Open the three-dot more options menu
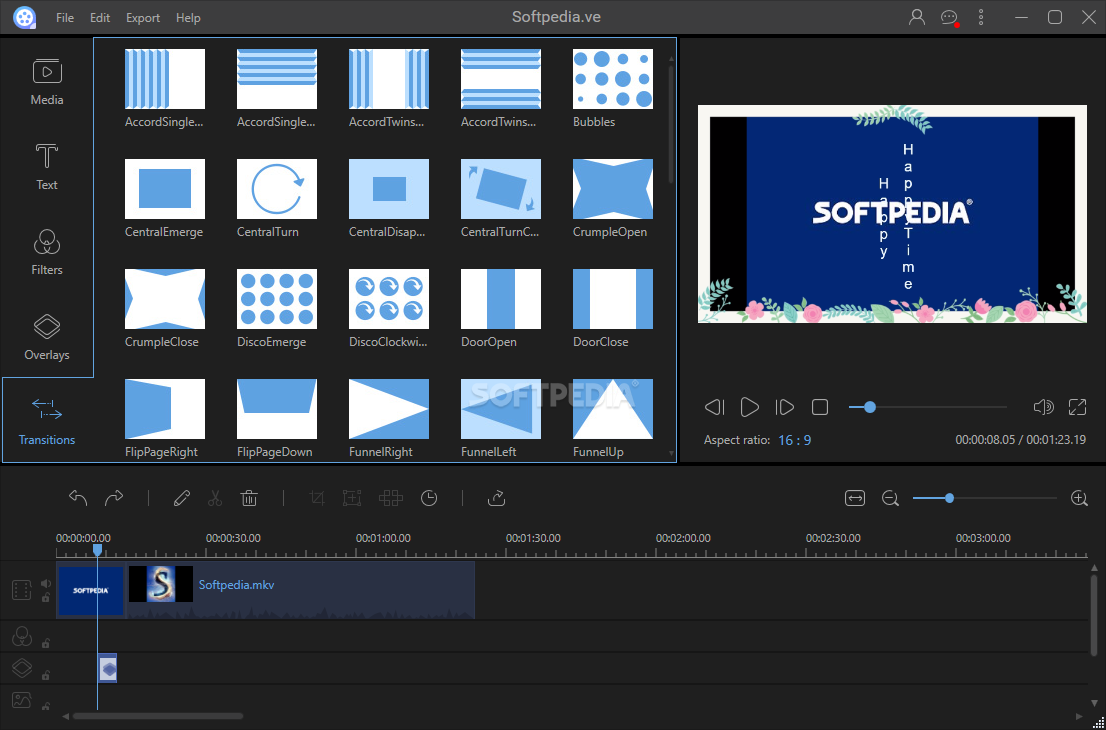This screenshot has width=1106, height=730. [x=980, y=18]
